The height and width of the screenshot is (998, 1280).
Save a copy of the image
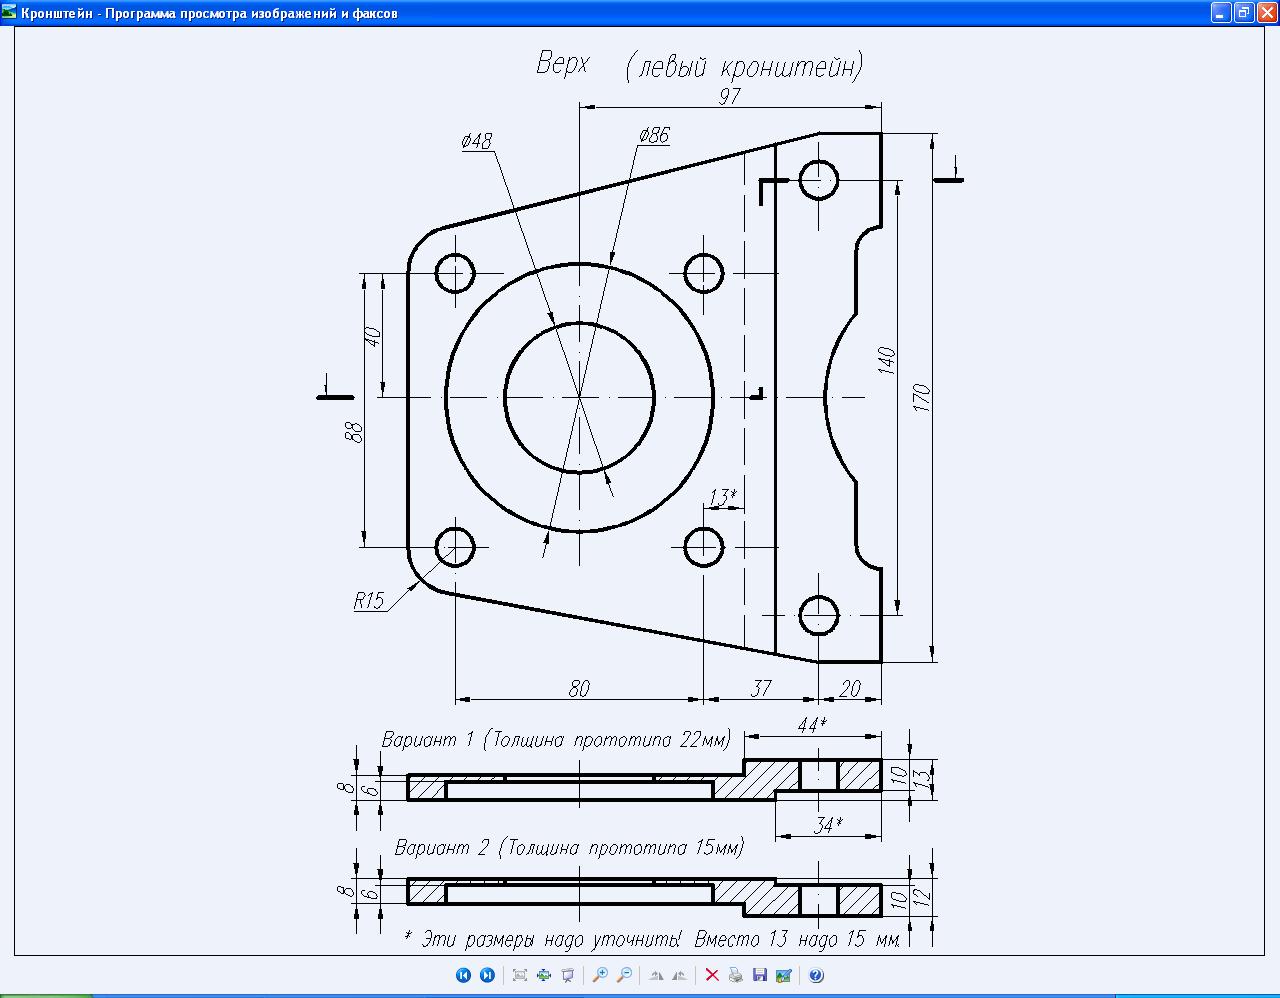coord(760,975)
